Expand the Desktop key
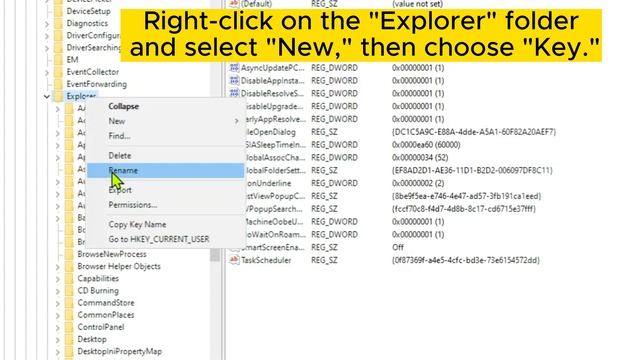The image size is (640, 360). point(58,340)
